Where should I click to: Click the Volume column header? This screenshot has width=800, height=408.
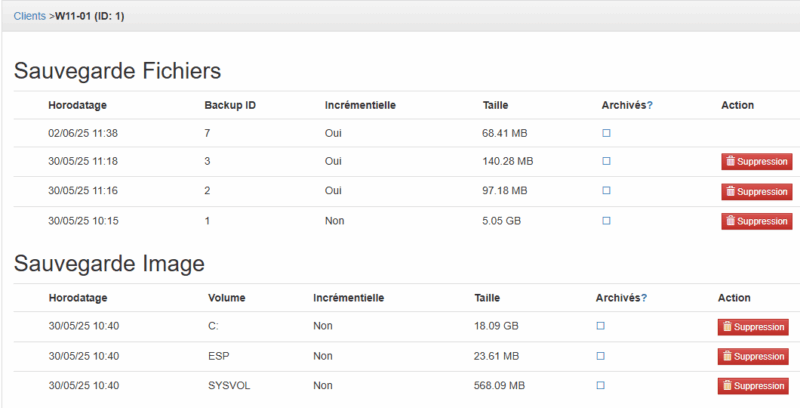coord(227,297)
